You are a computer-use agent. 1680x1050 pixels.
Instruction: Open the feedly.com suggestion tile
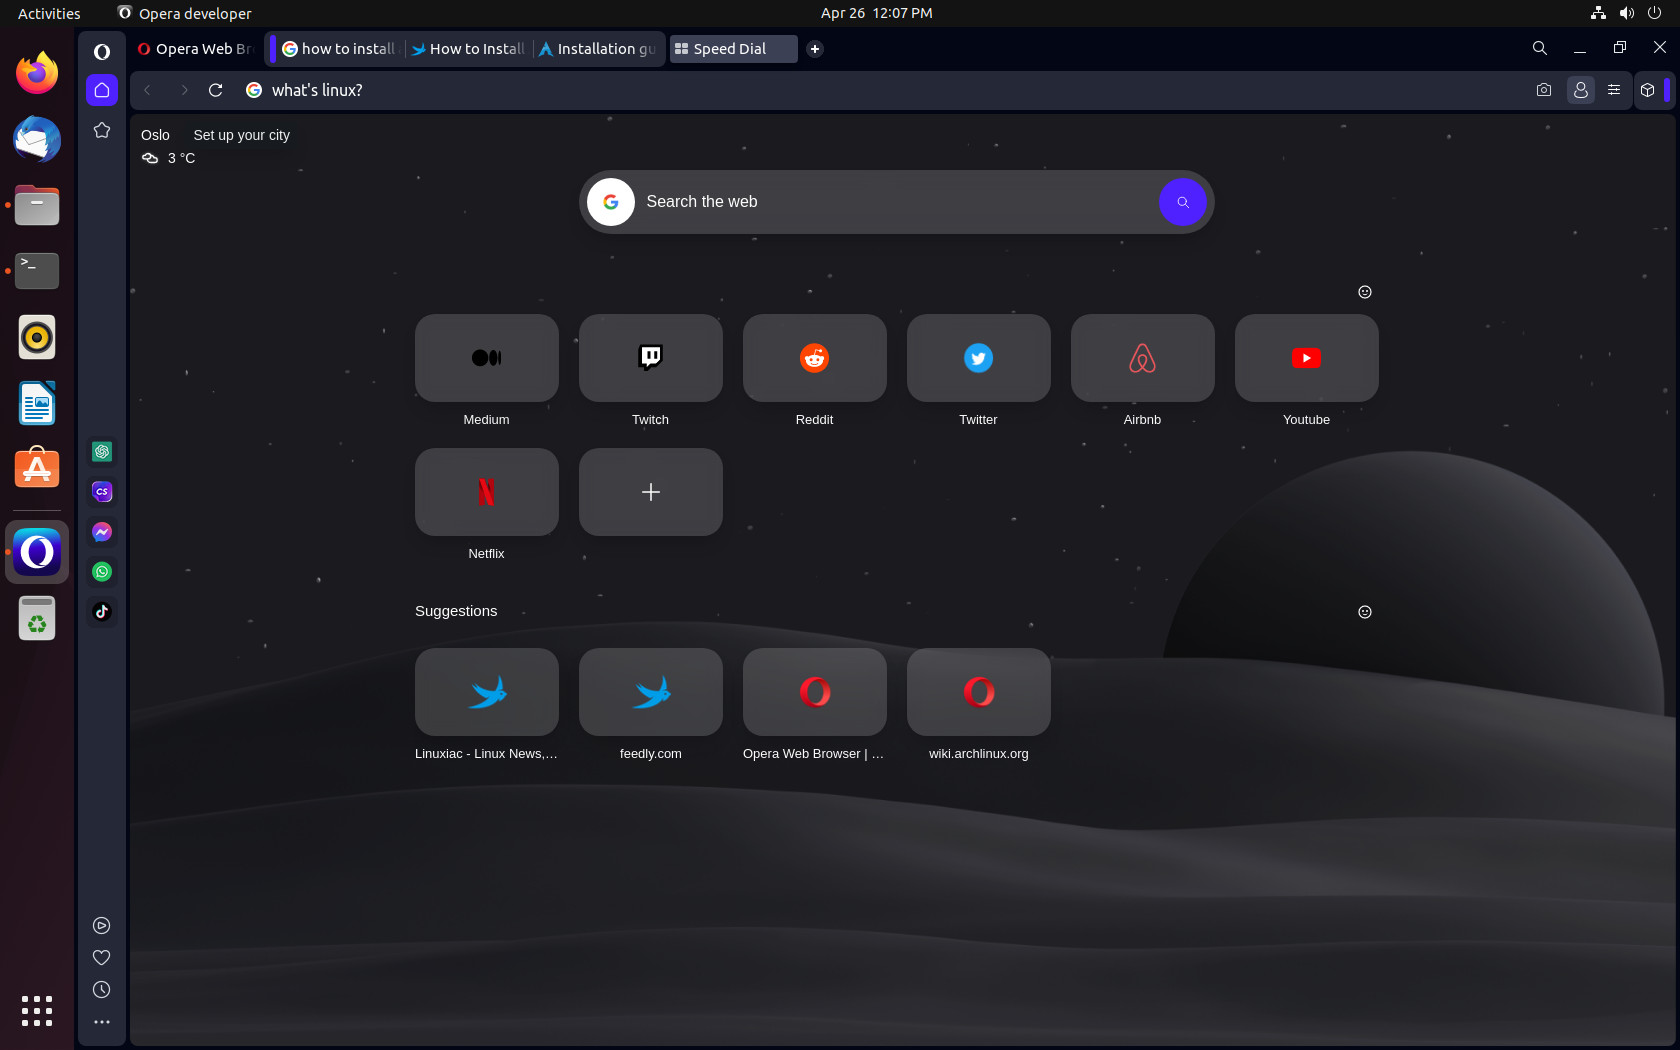[651, 692]
